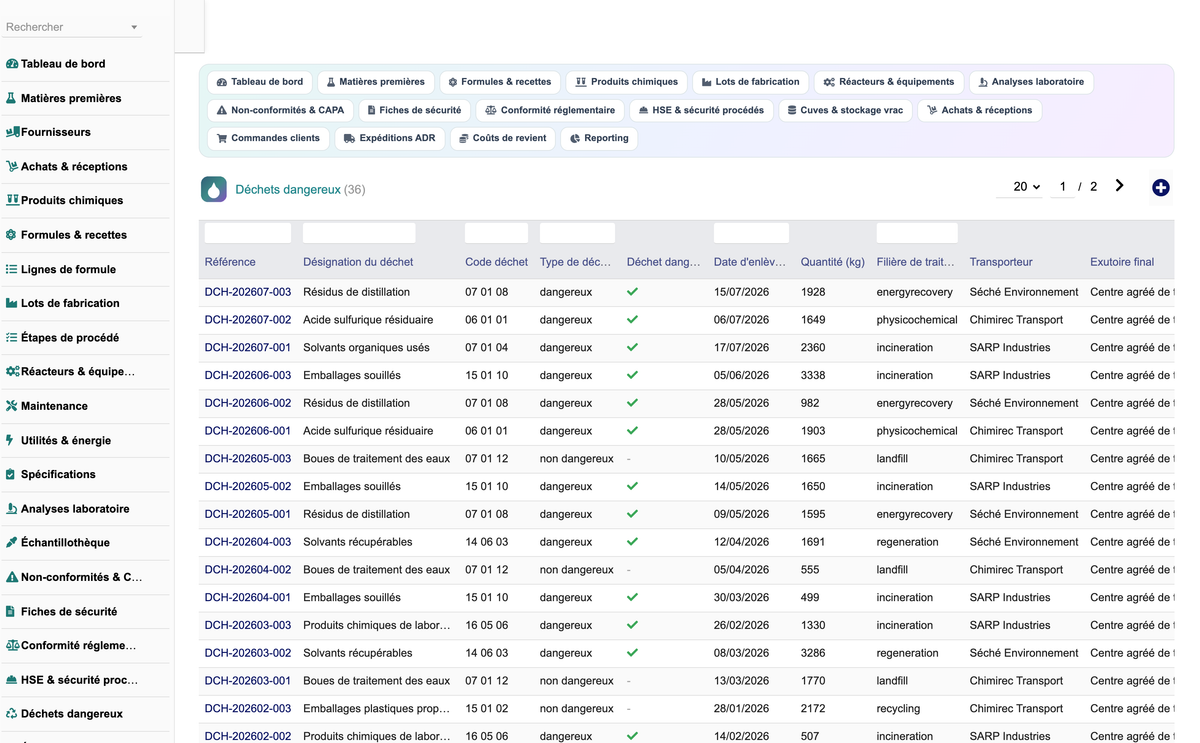Image resolution: width=1200 pixels, height=743 pixels.
Task: Sort by Transporteur column header
Action: (x=1001, y=262)
